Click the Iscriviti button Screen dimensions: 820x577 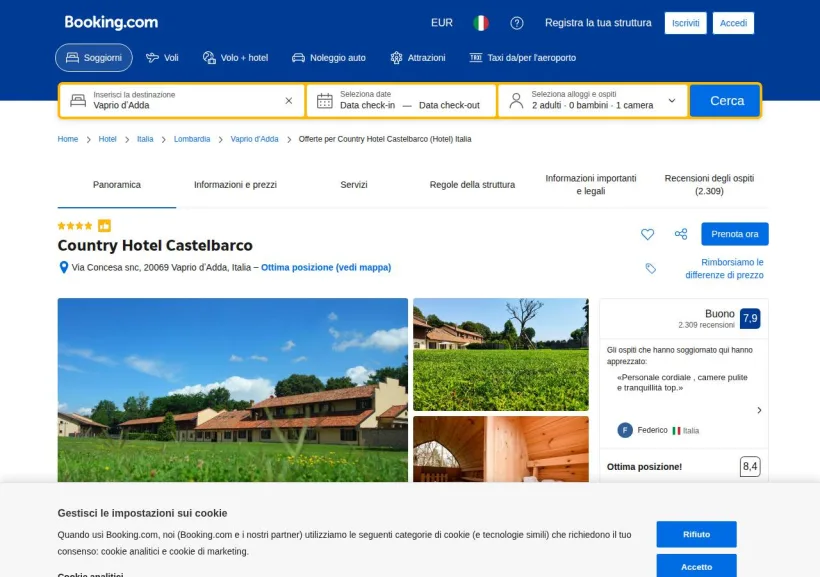[686, 23]
